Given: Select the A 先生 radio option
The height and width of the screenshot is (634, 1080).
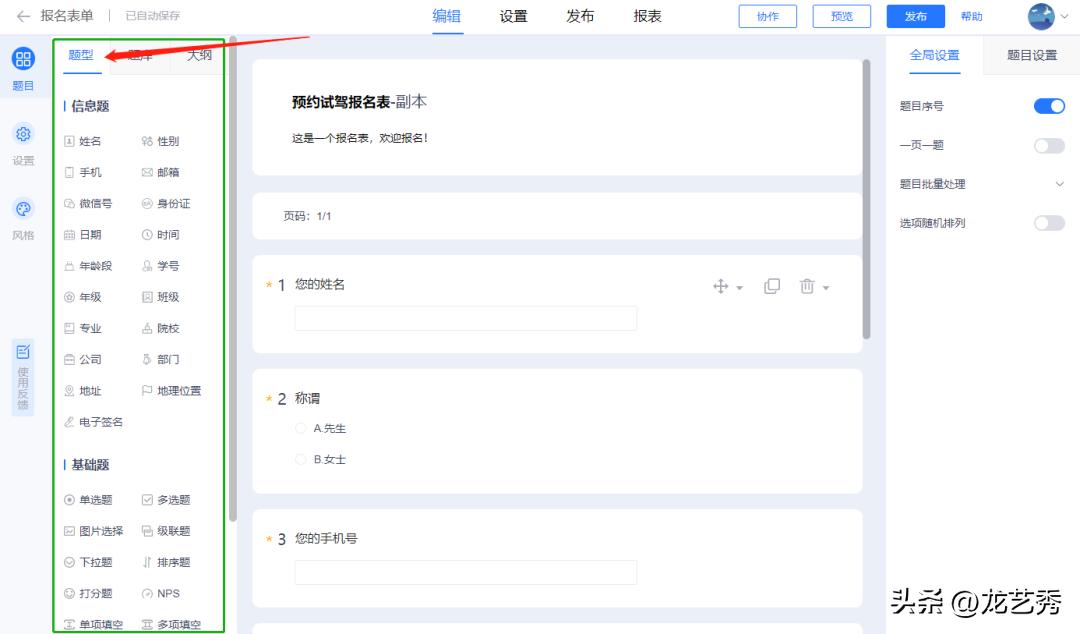Looking at the screenshot, I should click(x=301, y=428).
